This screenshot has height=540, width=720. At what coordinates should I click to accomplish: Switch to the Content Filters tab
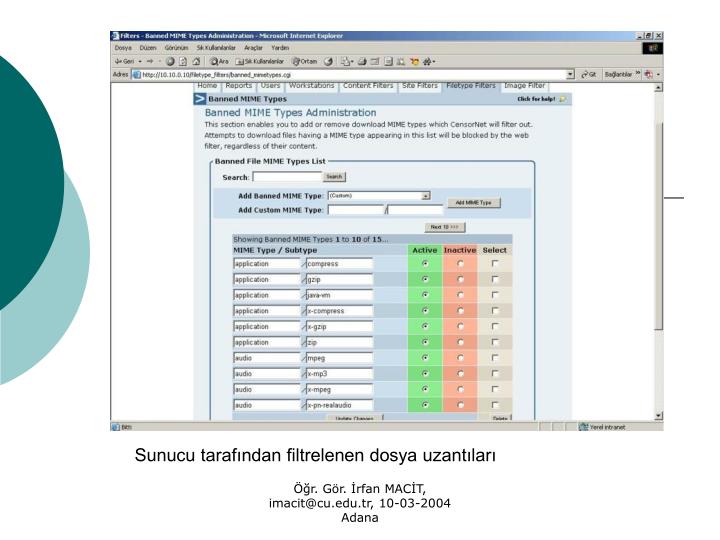[368, 86]
